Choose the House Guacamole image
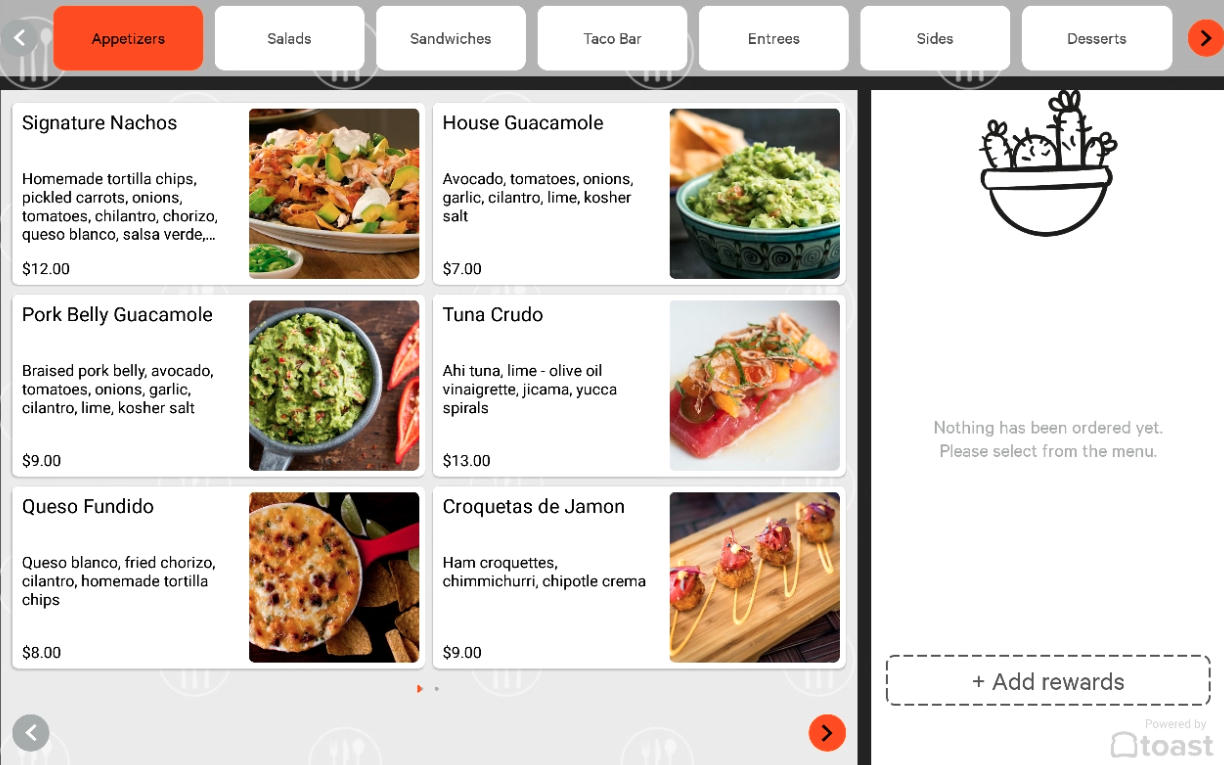 coord(755,194)
